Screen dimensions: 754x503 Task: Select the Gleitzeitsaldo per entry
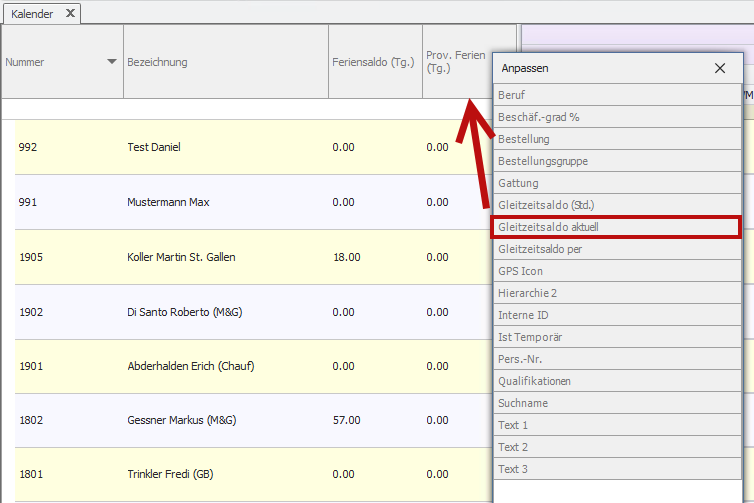[x=617, y=249]
